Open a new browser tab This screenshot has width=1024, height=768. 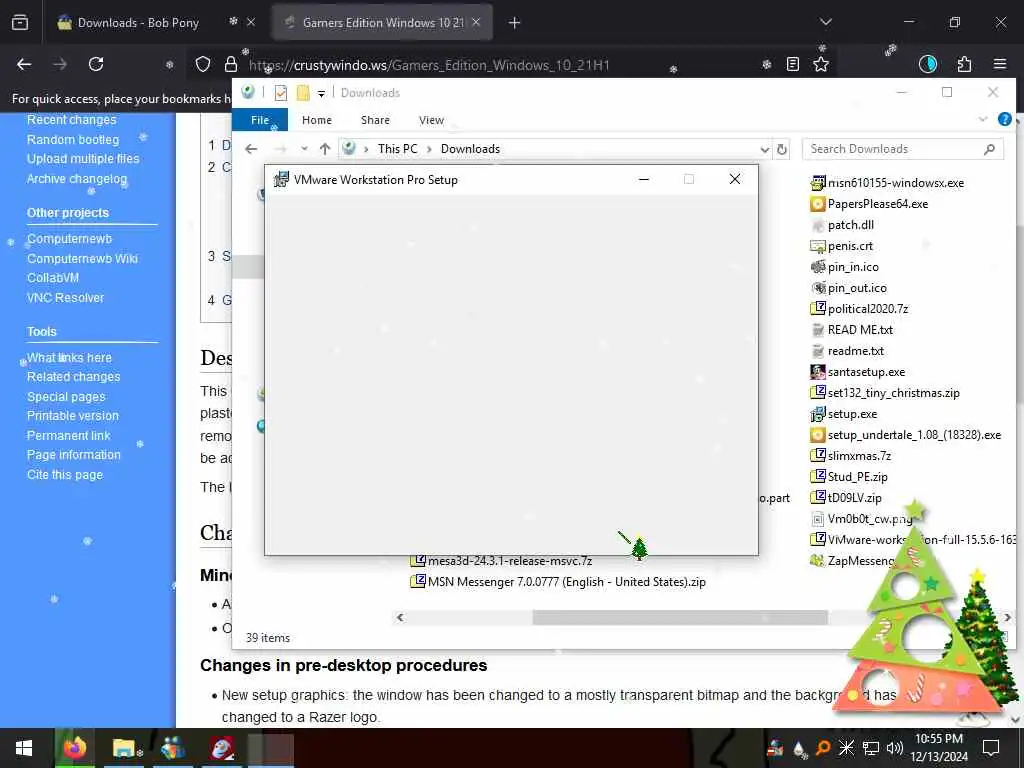point(515,23)
